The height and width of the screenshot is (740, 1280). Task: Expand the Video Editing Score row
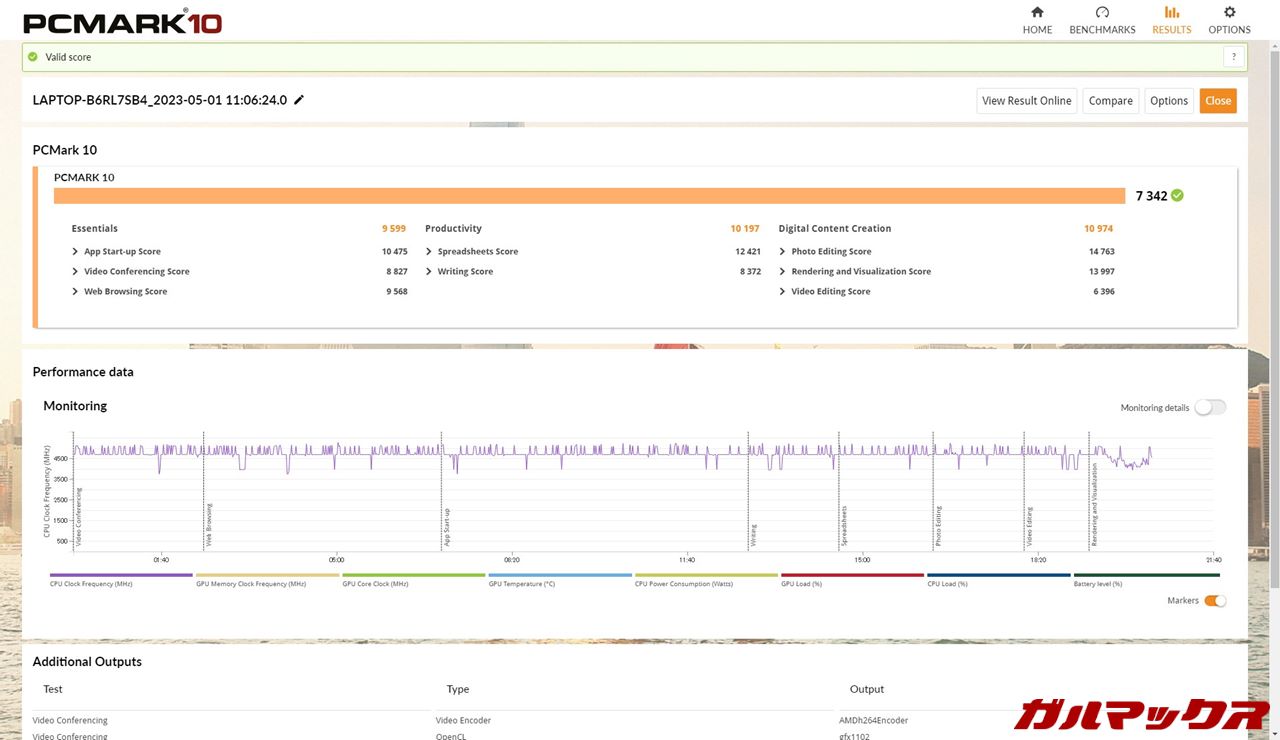tap(782, 292)
